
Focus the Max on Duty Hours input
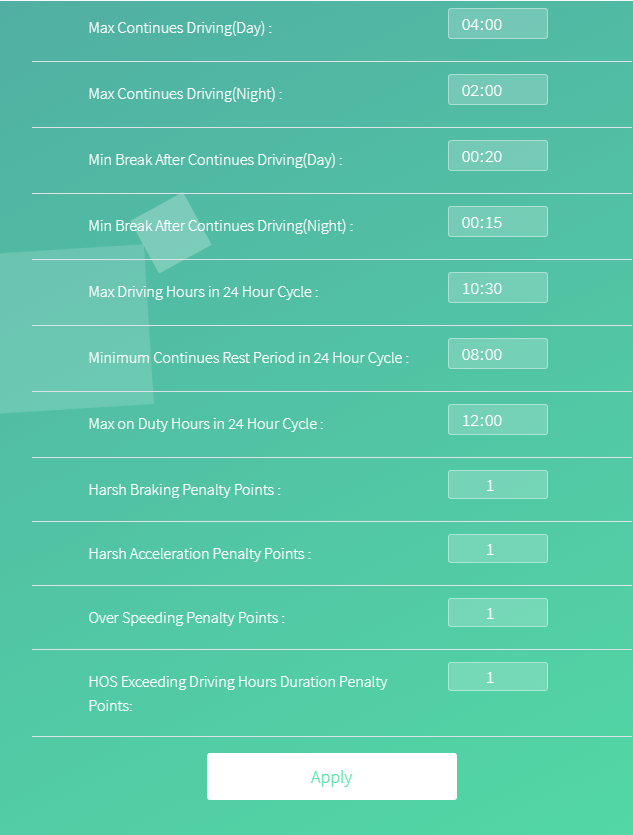497,420
